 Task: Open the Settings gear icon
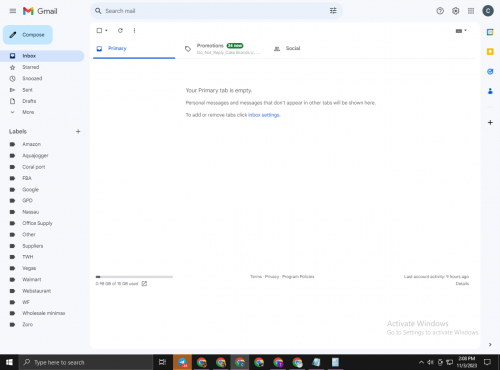click(x=455, y=11)
